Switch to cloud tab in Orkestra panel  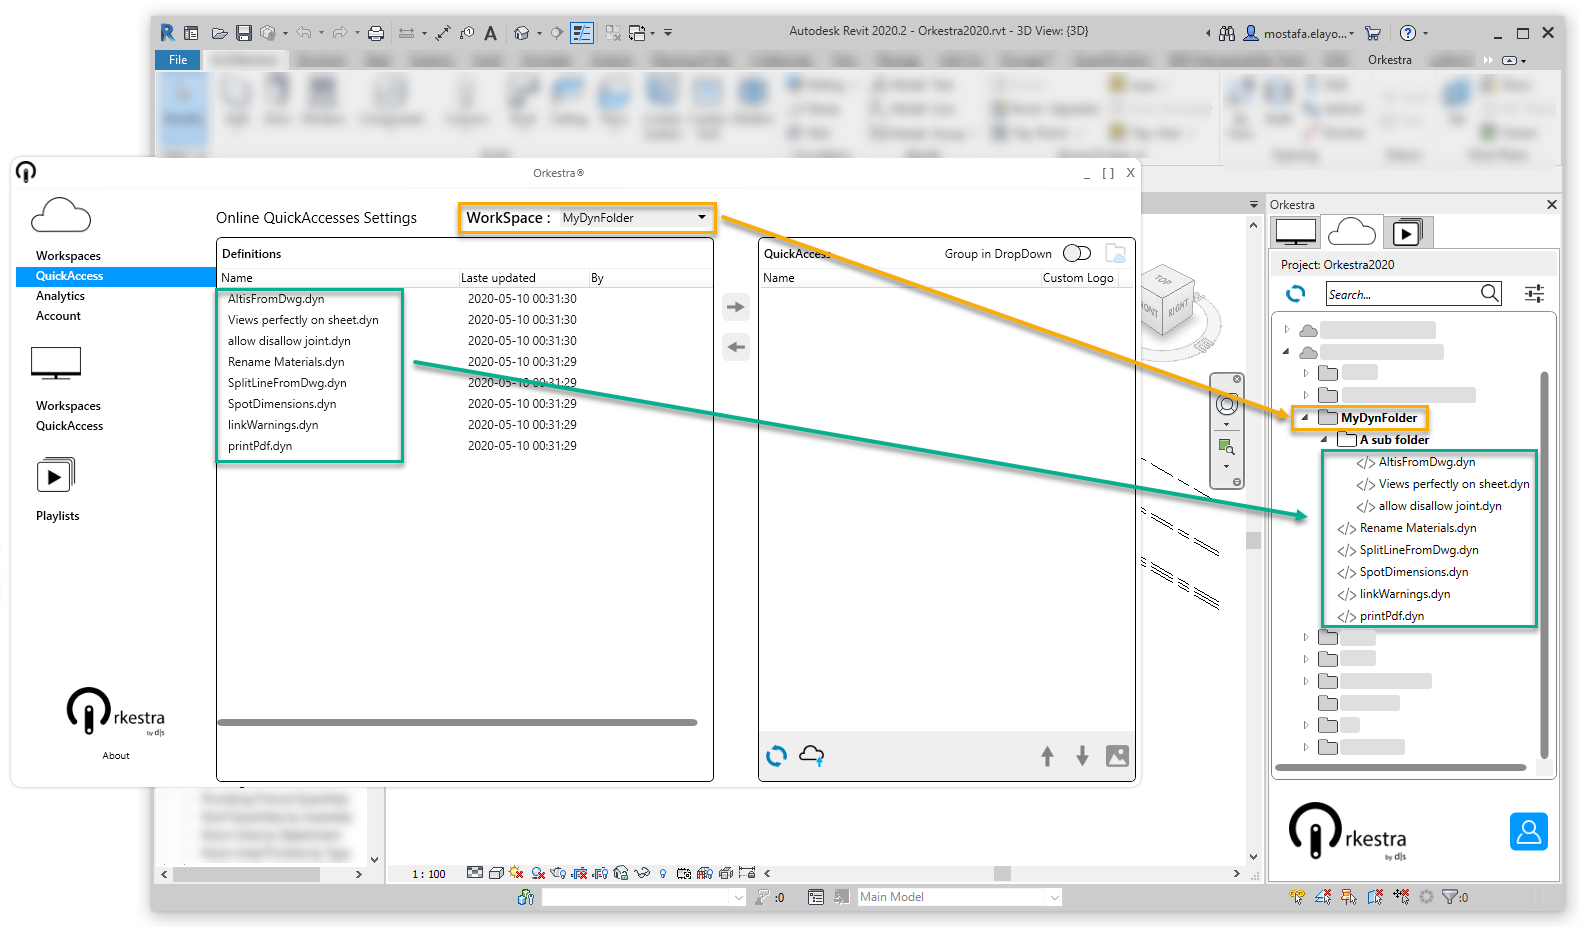pyautogui.click(x=1352, y=232)
